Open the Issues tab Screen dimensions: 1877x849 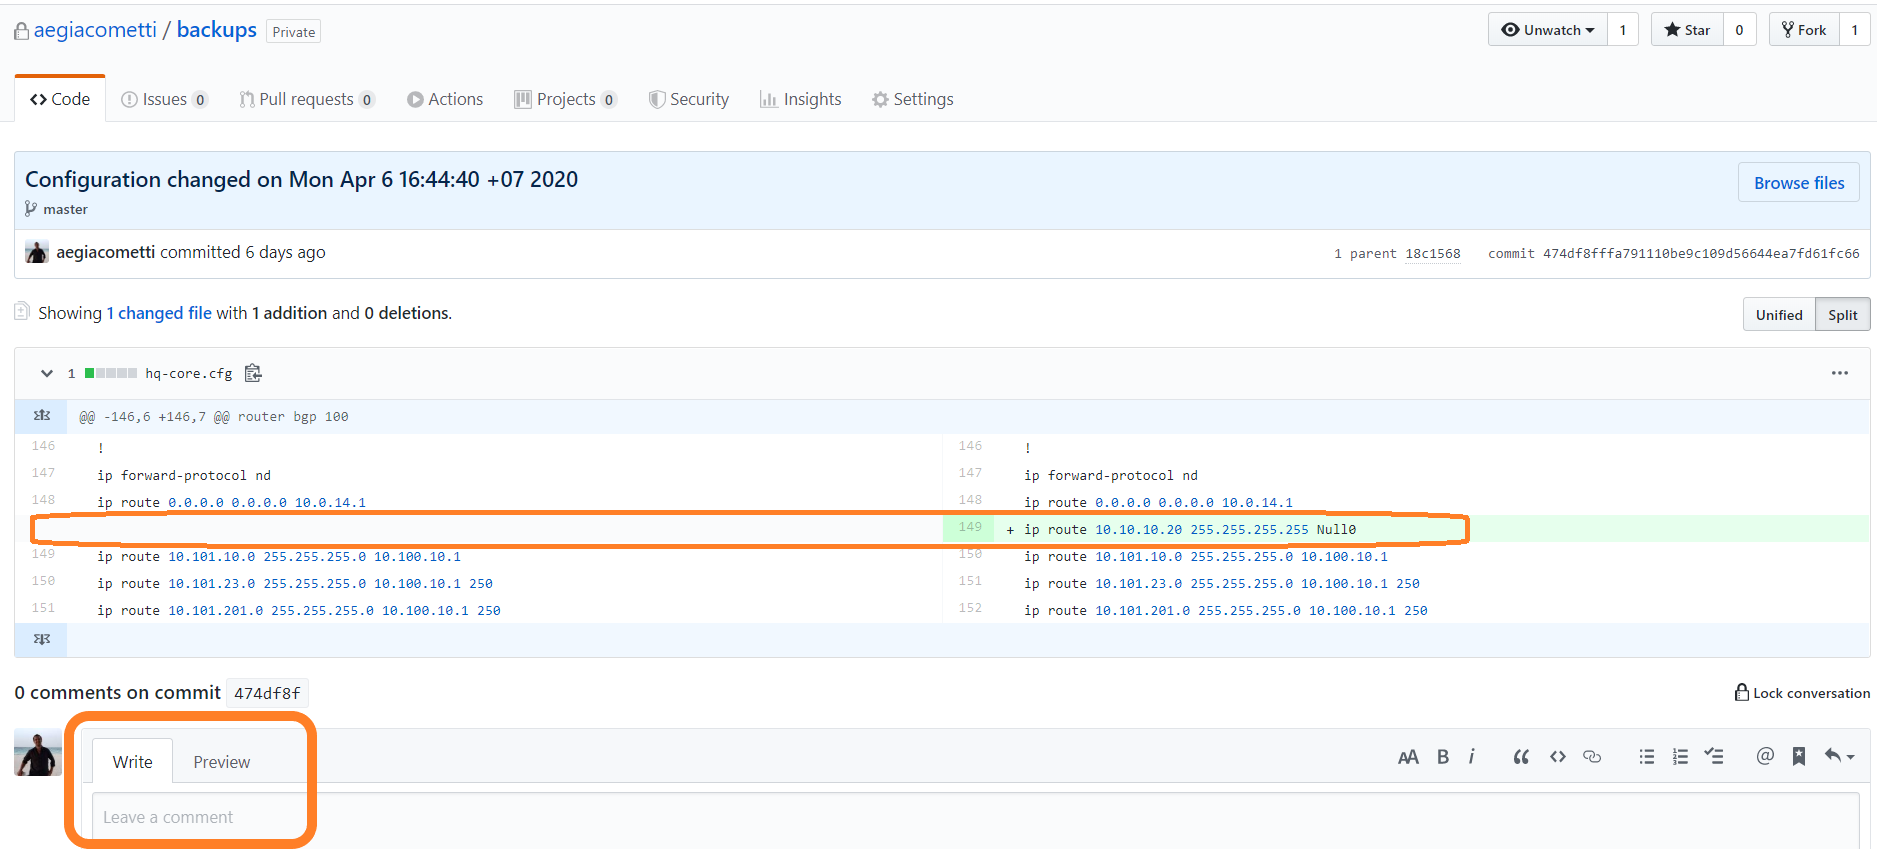164,99
